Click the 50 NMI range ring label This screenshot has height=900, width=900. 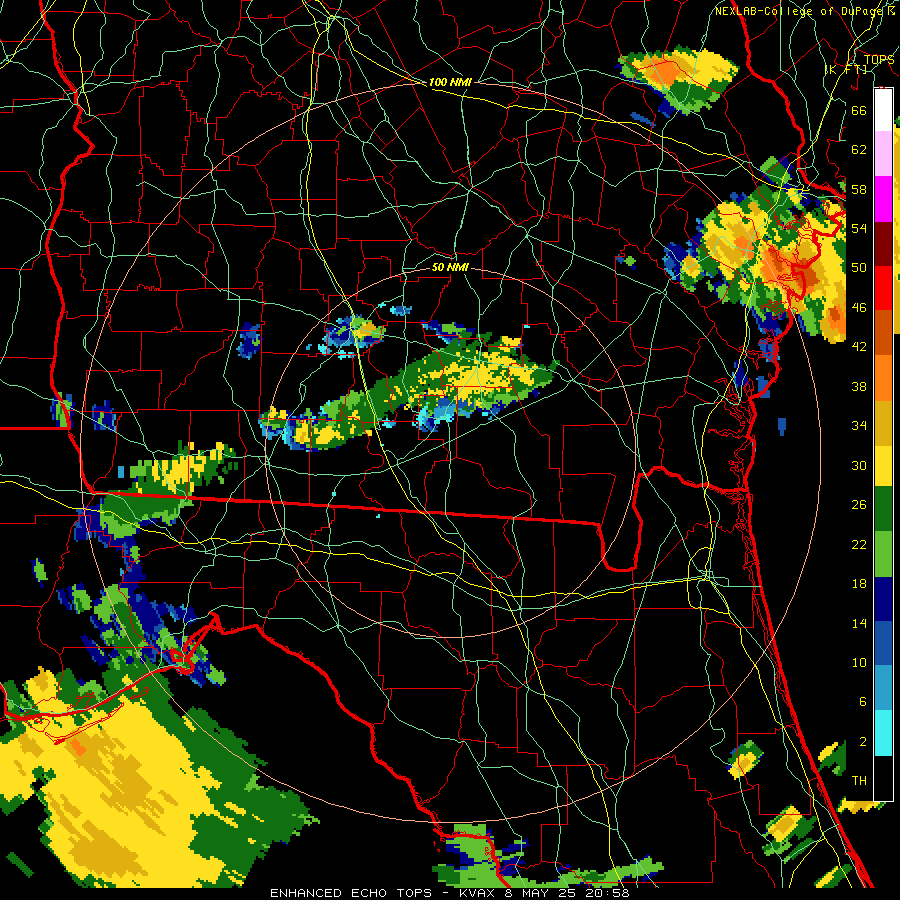[450, 267]
